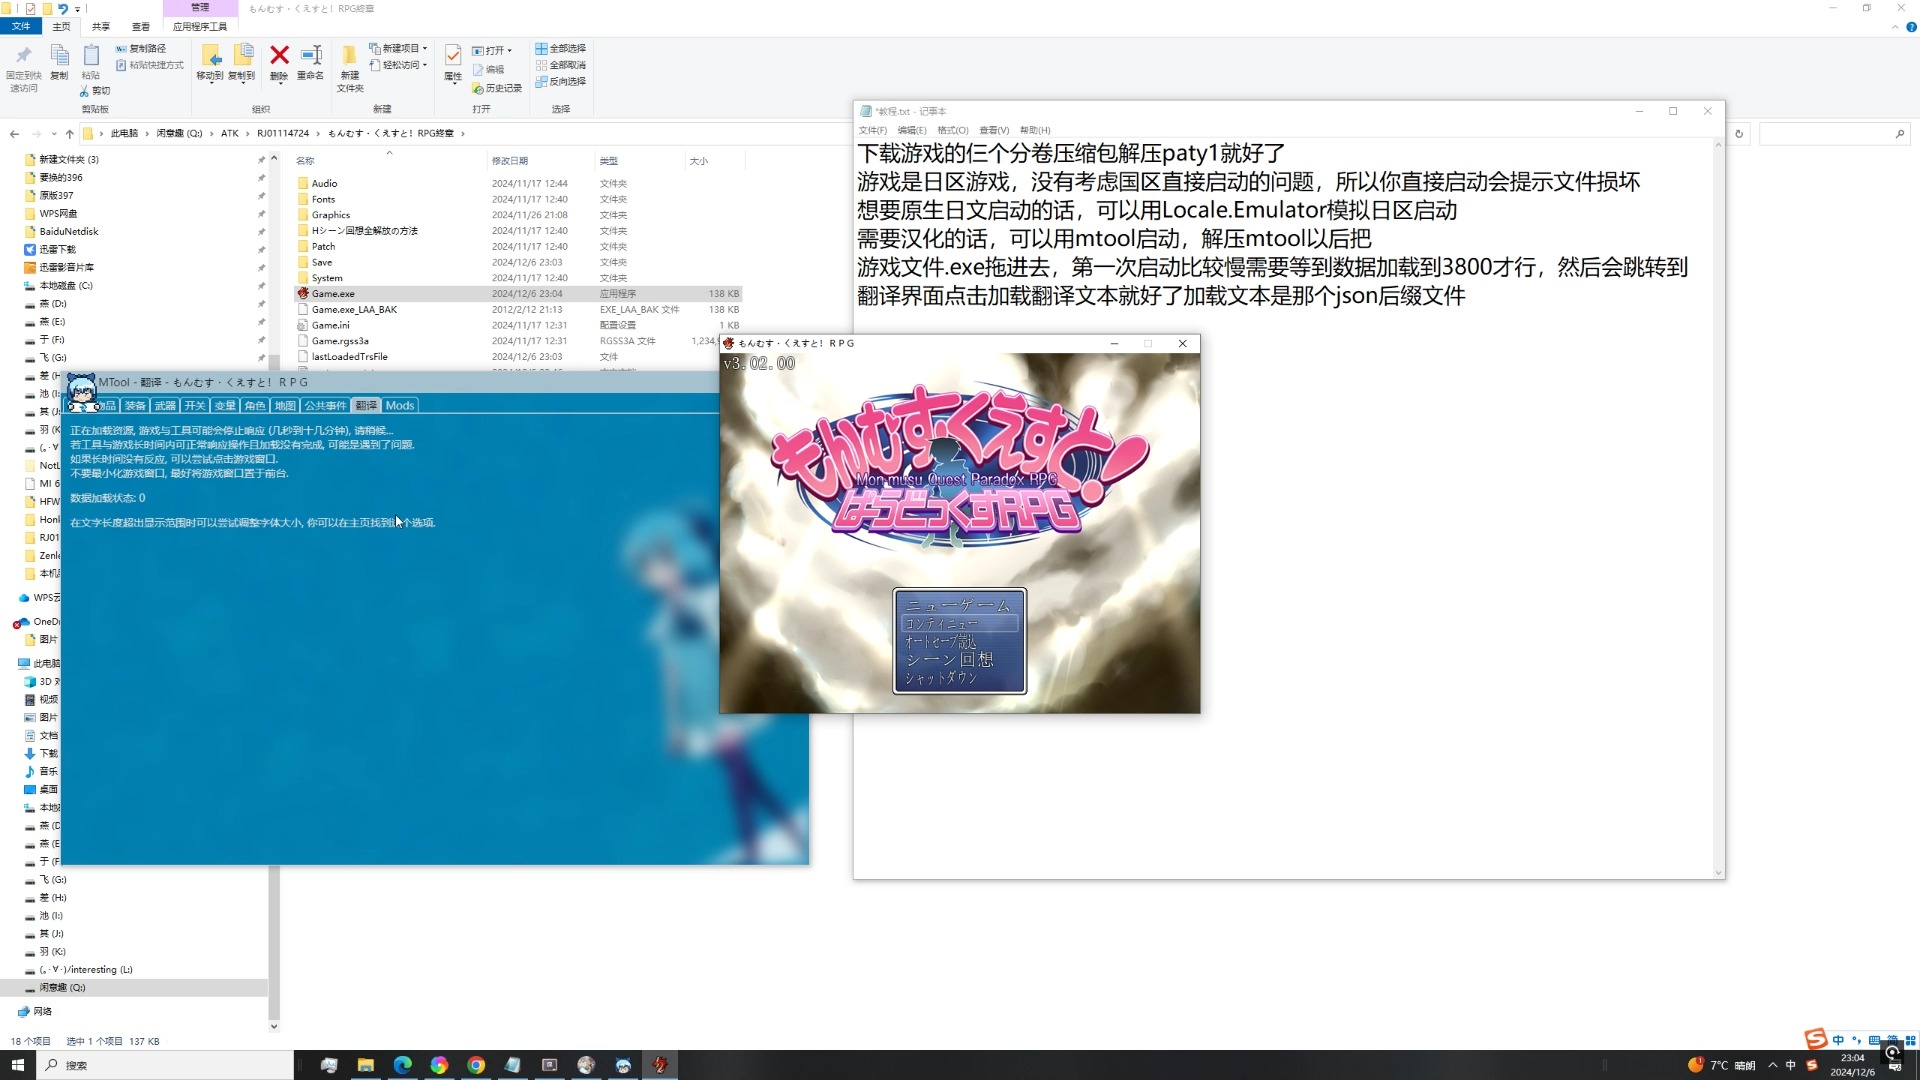Click Select all (全部选择) in ribbon

561,48
